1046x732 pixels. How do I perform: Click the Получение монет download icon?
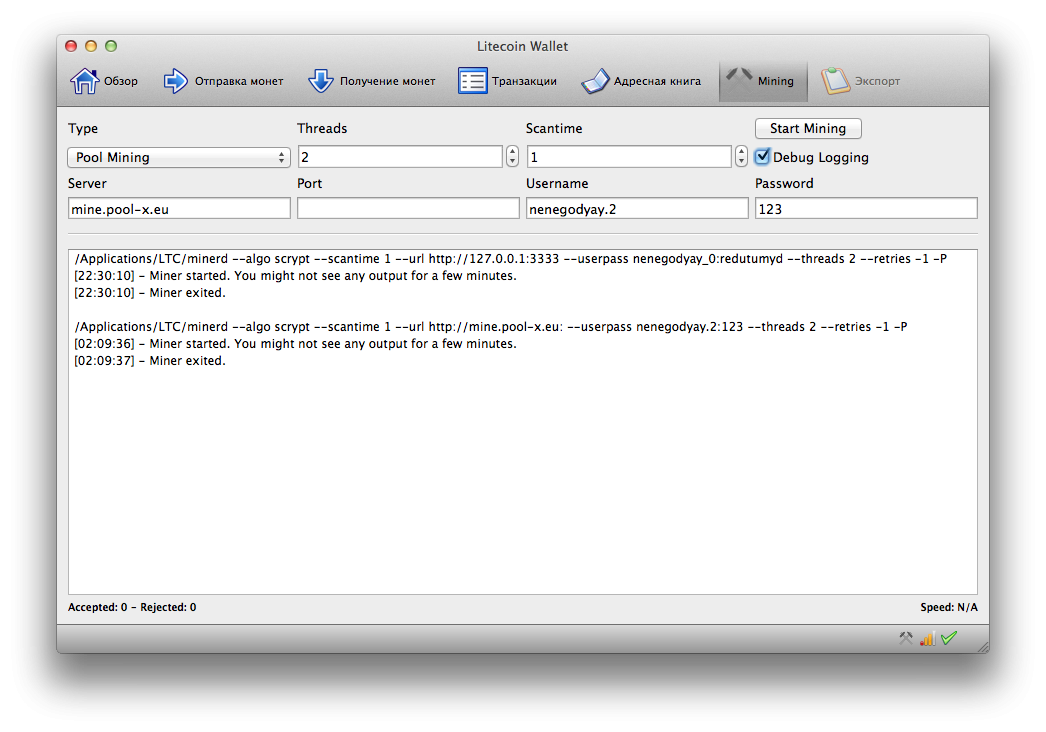click(x=321, y=81)
